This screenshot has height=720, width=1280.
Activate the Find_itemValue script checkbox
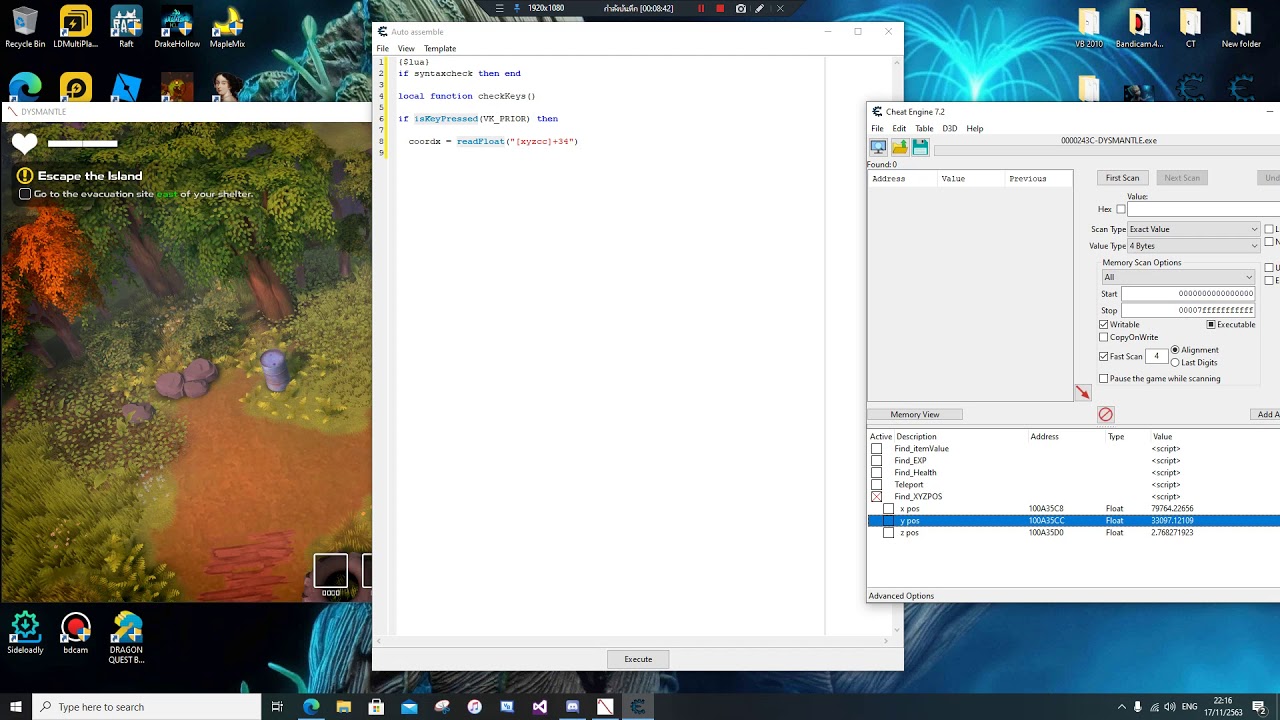coord(877,449)
